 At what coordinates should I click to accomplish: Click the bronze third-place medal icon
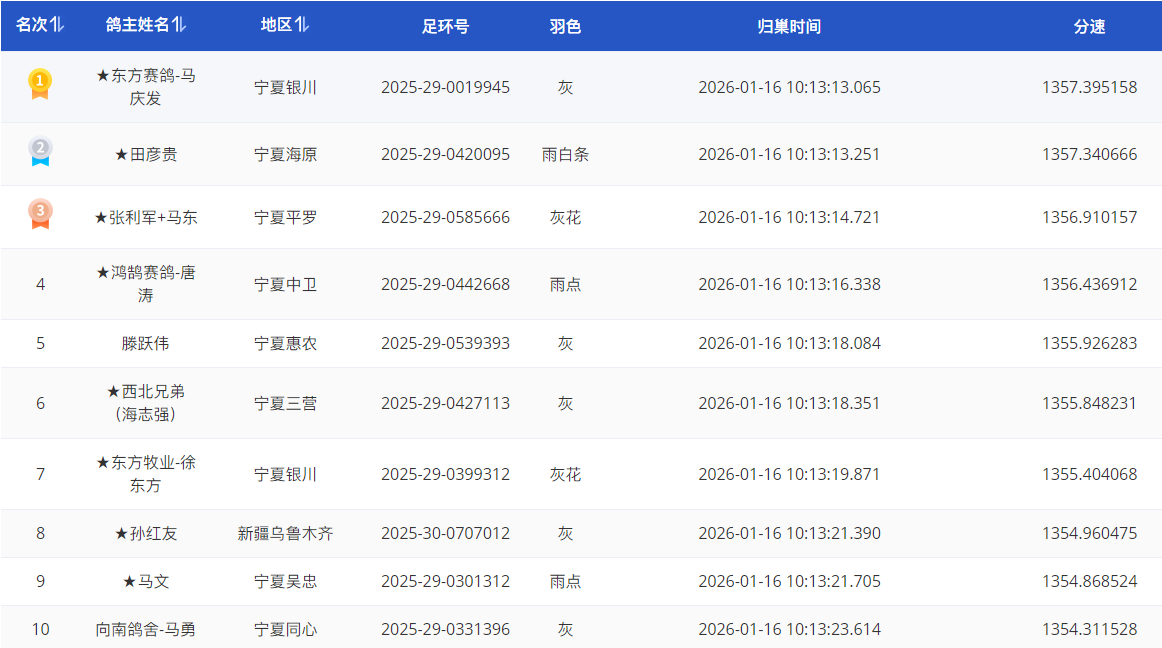pos(40,215)
